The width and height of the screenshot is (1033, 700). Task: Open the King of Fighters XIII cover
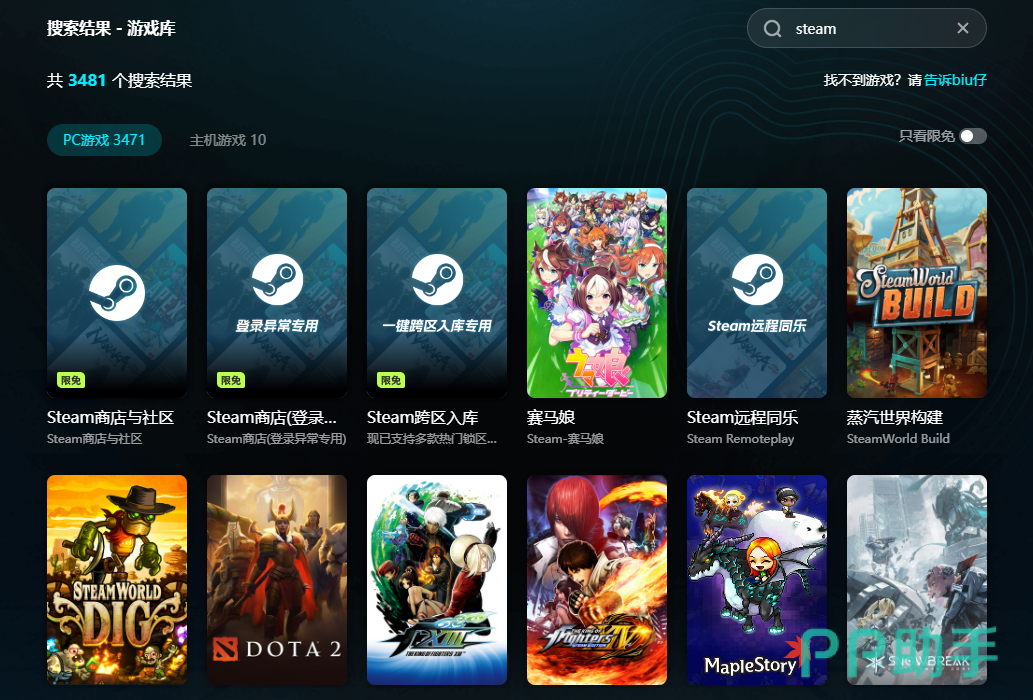pyautogui.click(x=437, y=579)
